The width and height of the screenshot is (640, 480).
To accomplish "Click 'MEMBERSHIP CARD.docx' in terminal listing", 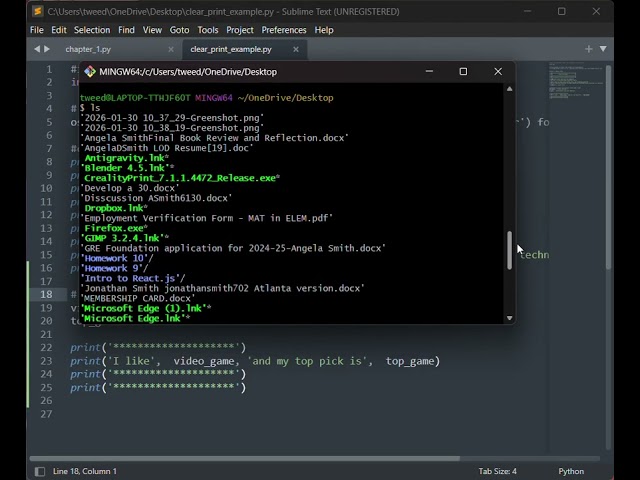I will (138, 298).
